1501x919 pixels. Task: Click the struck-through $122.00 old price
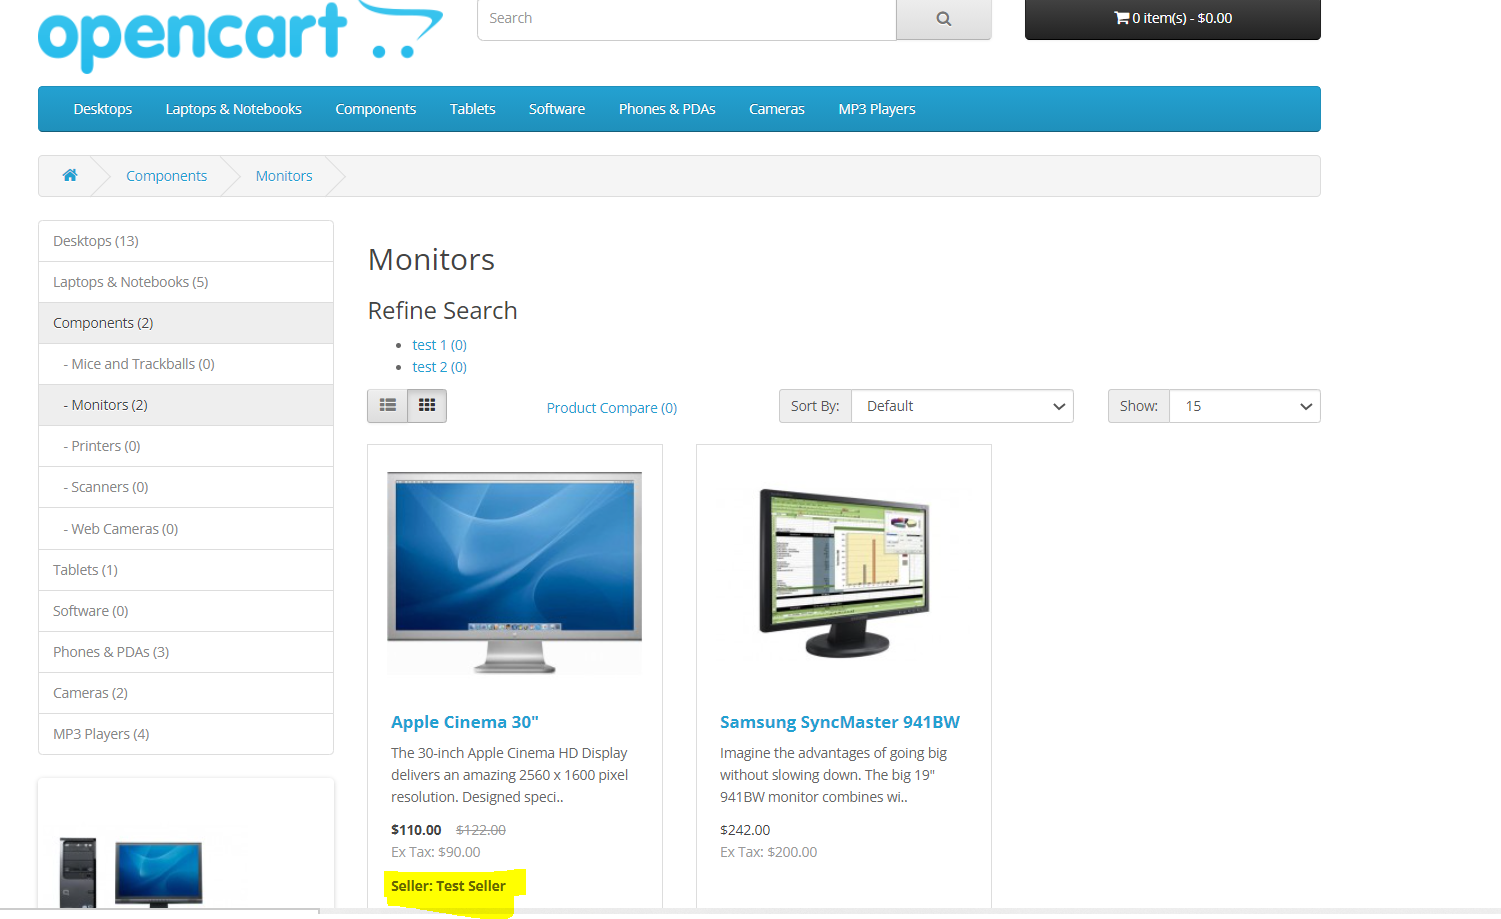tap(481, 830)
